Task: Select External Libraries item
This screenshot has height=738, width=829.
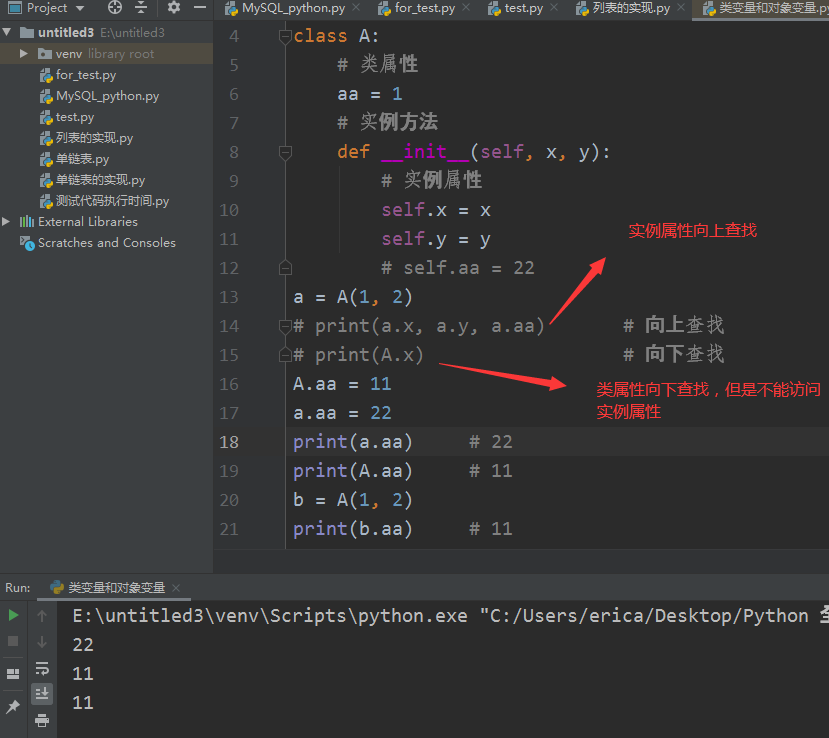Action: (x=88, y=222)
